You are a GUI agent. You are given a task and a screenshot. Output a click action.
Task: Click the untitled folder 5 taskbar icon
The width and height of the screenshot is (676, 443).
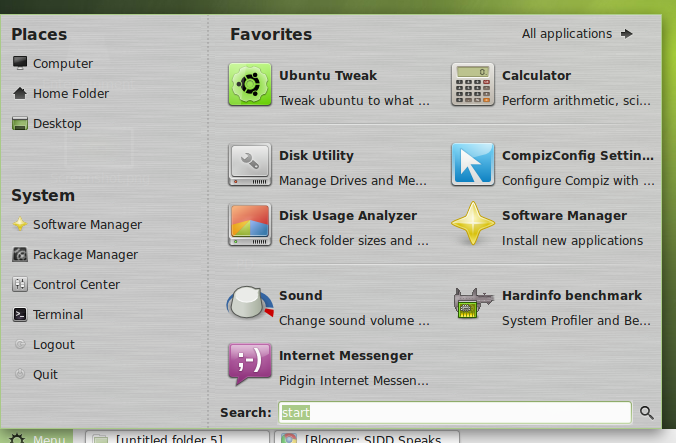pos(100,439)
